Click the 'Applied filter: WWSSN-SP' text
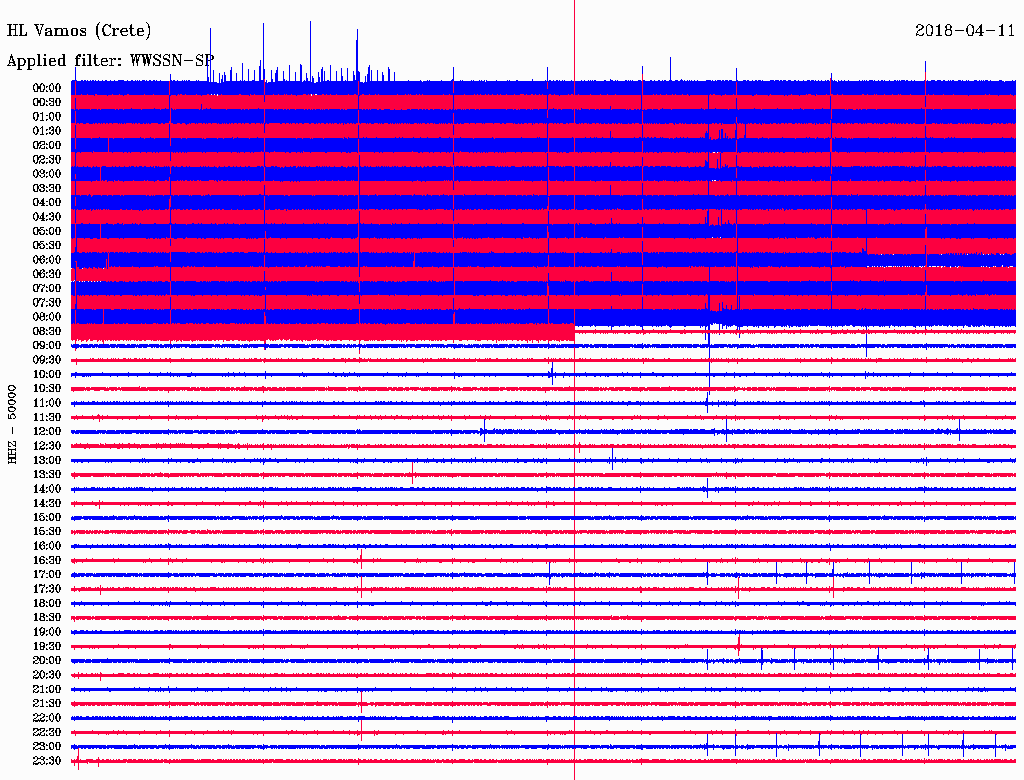The image size is (1024, 780). [110, 61]
